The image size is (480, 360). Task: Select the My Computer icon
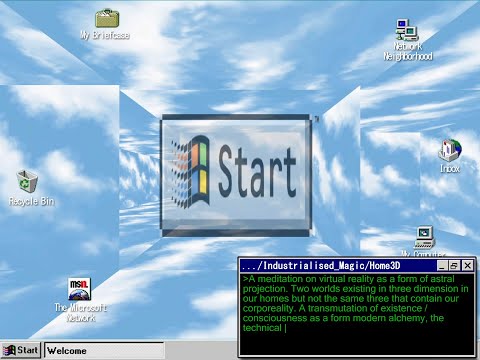424,237
